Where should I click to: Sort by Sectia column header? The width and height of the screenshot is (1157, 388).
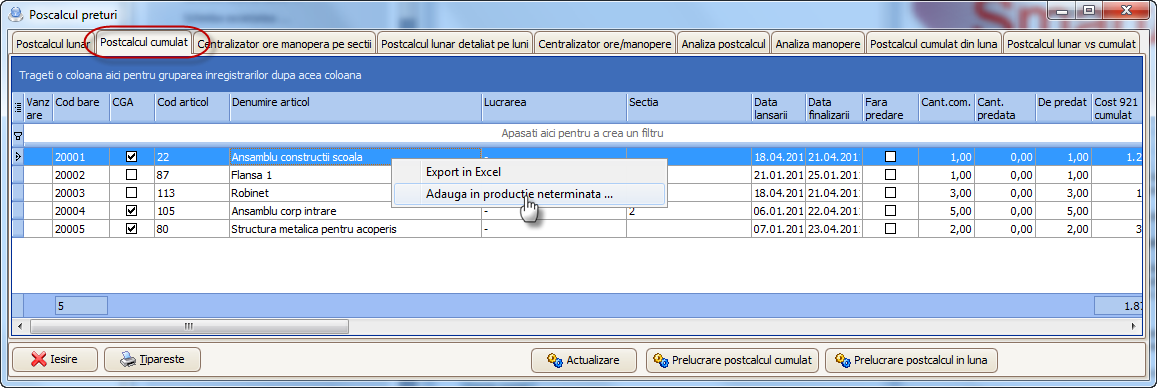point(688,107)
